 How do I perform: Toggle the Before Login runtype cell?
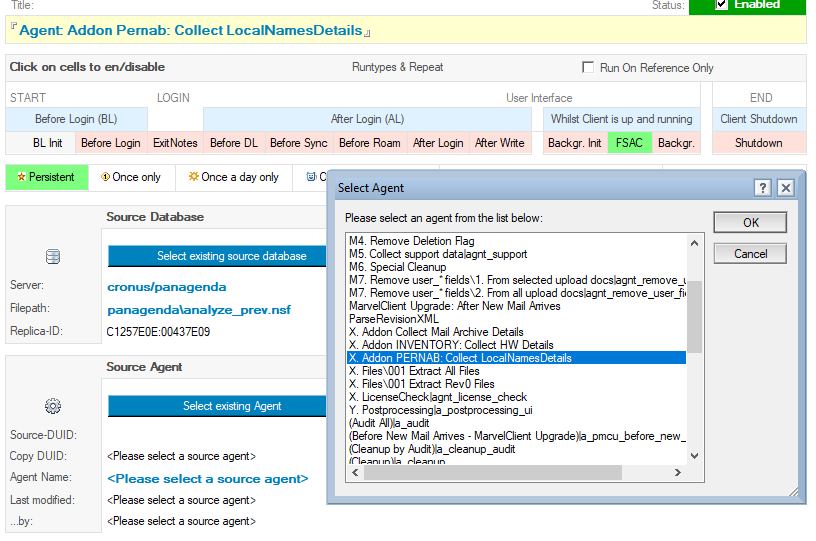coord(111,143)
